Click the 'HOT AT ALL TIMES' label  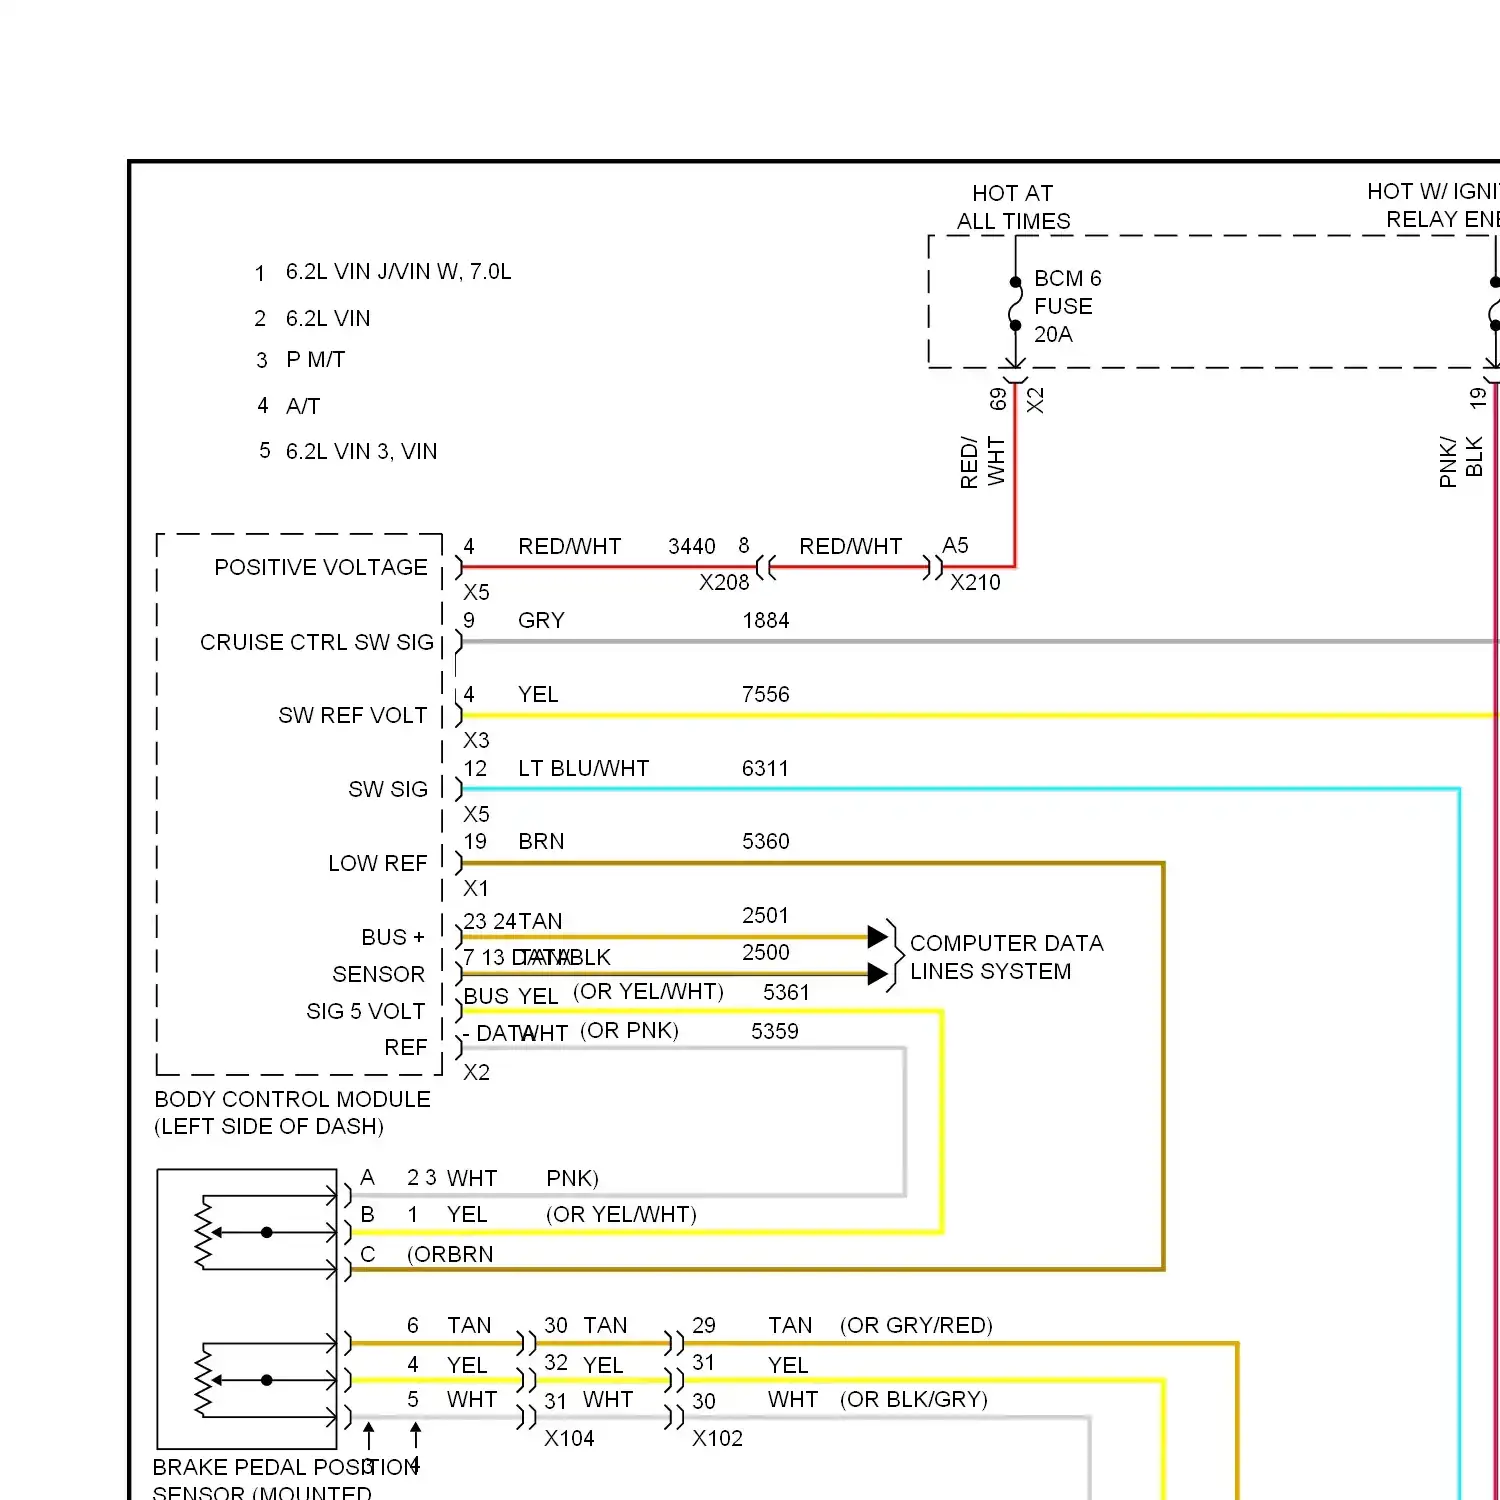tap(1013, 207)
